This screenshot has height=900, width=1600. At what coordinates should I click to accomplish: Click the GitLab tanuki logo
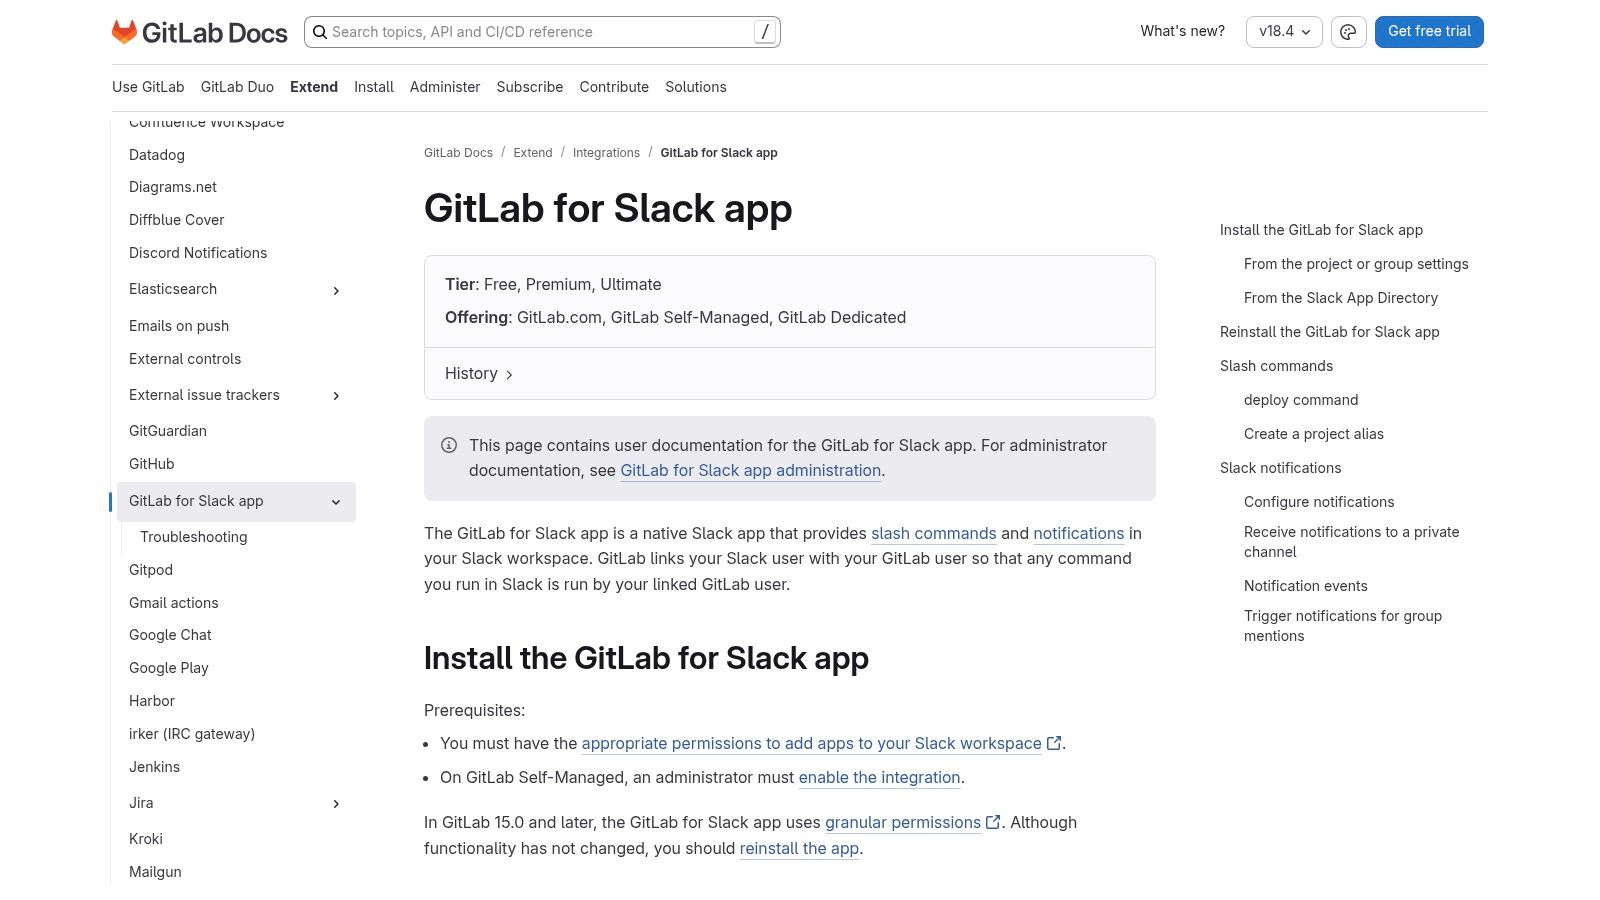(x=124, y=31)
